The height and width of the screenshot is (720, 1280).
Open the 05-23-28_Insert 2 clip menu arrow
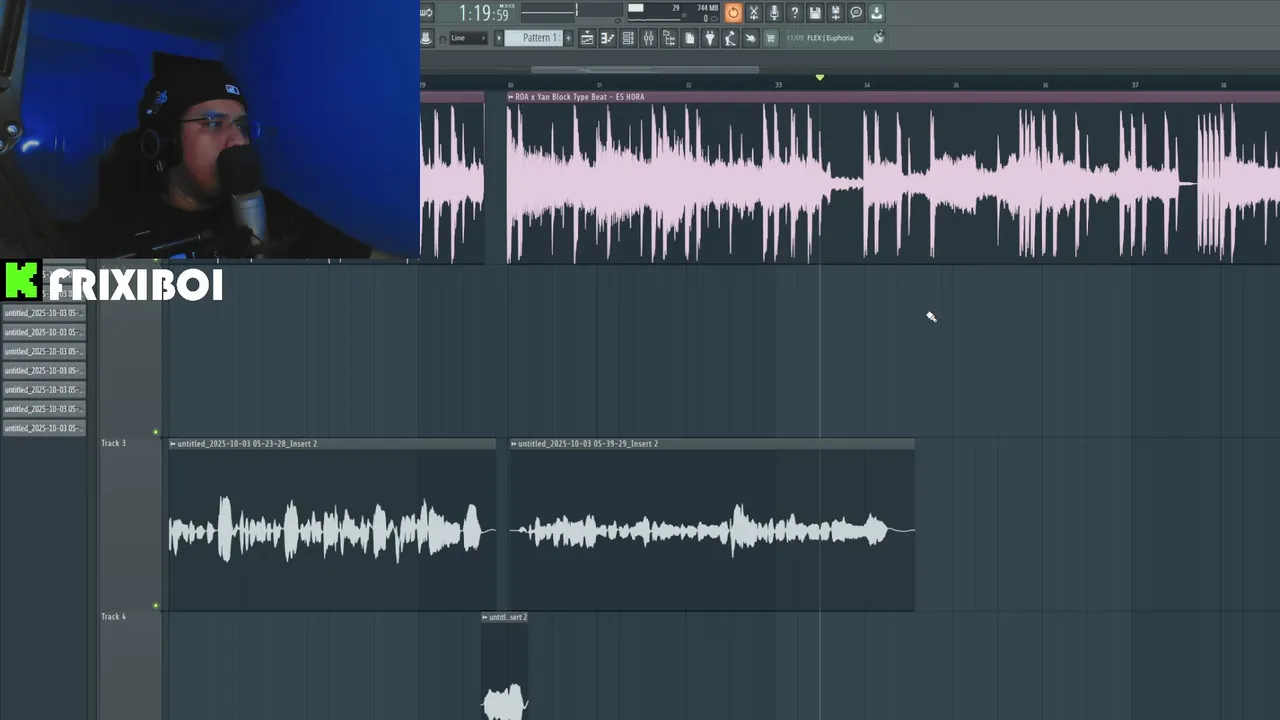[173, 443]
